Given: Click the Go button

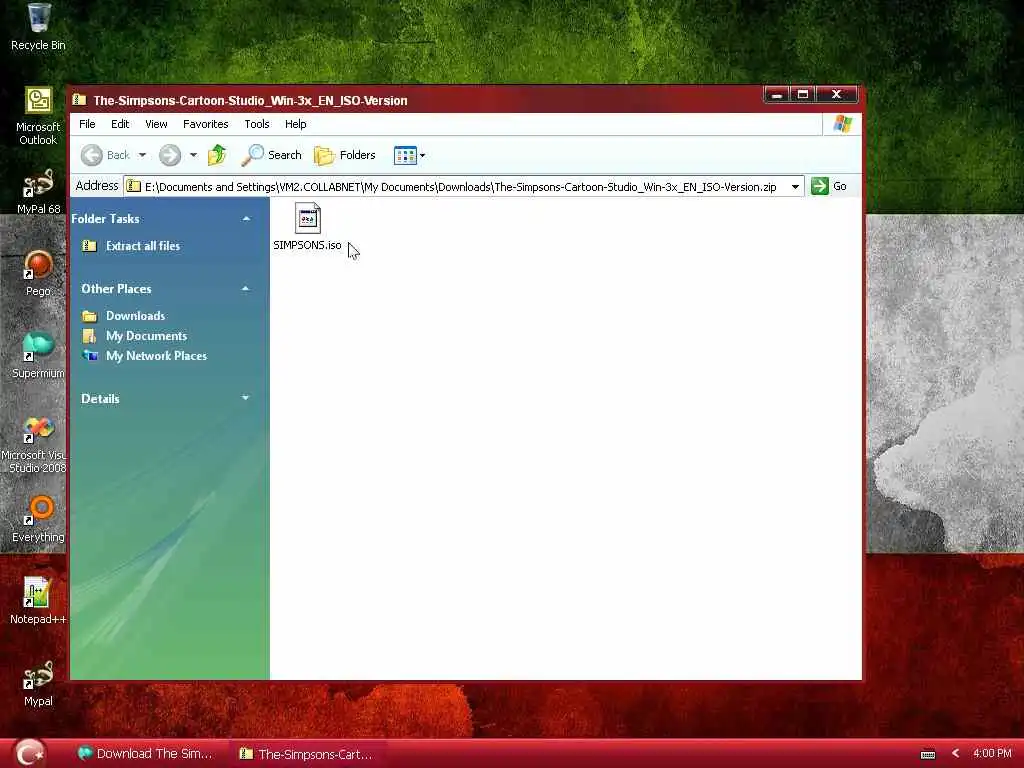Looking at the screenshot, I should click(829, 186).
